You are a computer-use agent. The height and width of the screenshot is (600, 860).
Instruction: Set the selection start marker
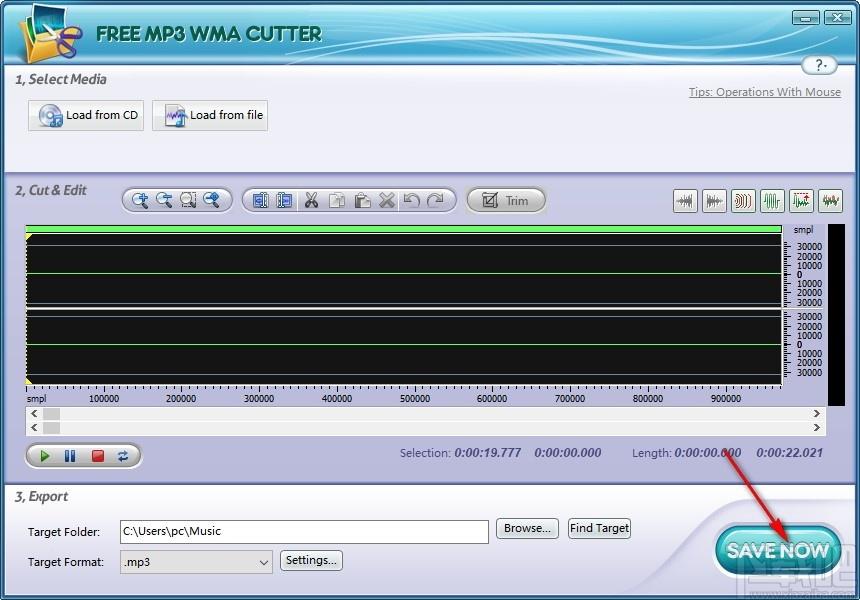tap(261, 200)
